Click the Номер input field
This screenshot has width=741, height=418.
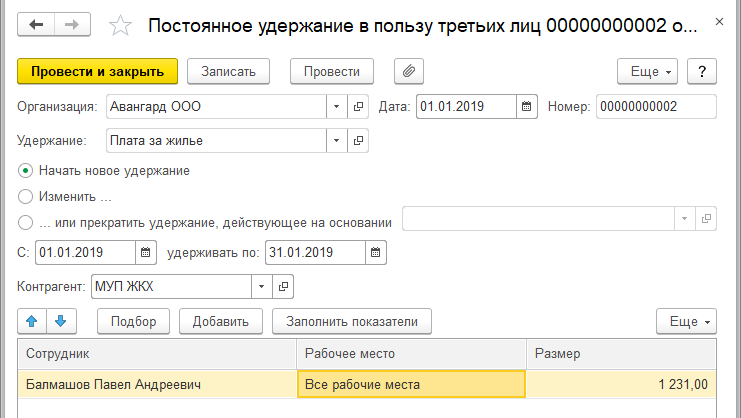(656, 107)
